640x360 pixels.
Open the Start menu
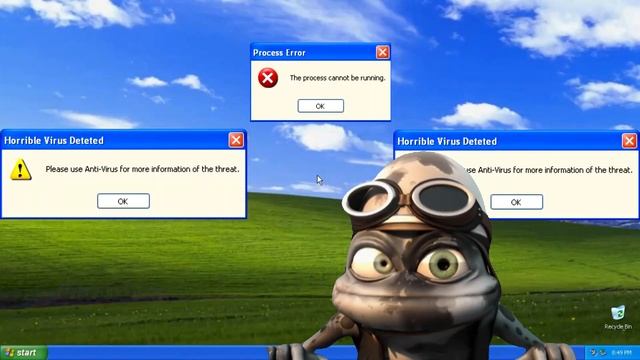click(x=23, y=353)
